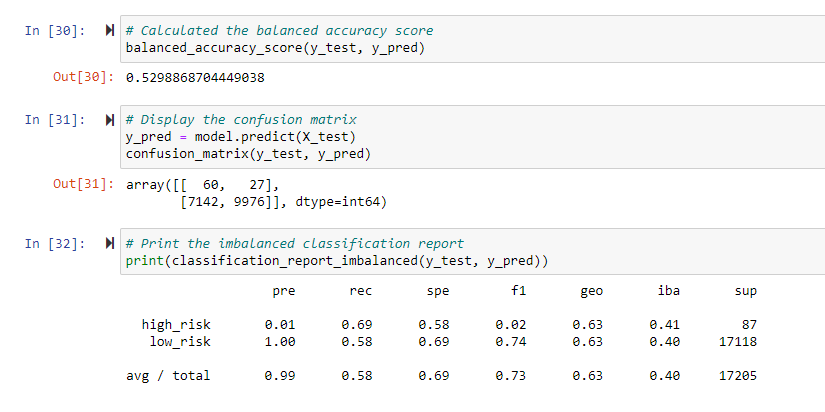Viewport: 825px width, 412px height.
Task: Click the 'f1' column header
Action: click(x=519, y=290)
